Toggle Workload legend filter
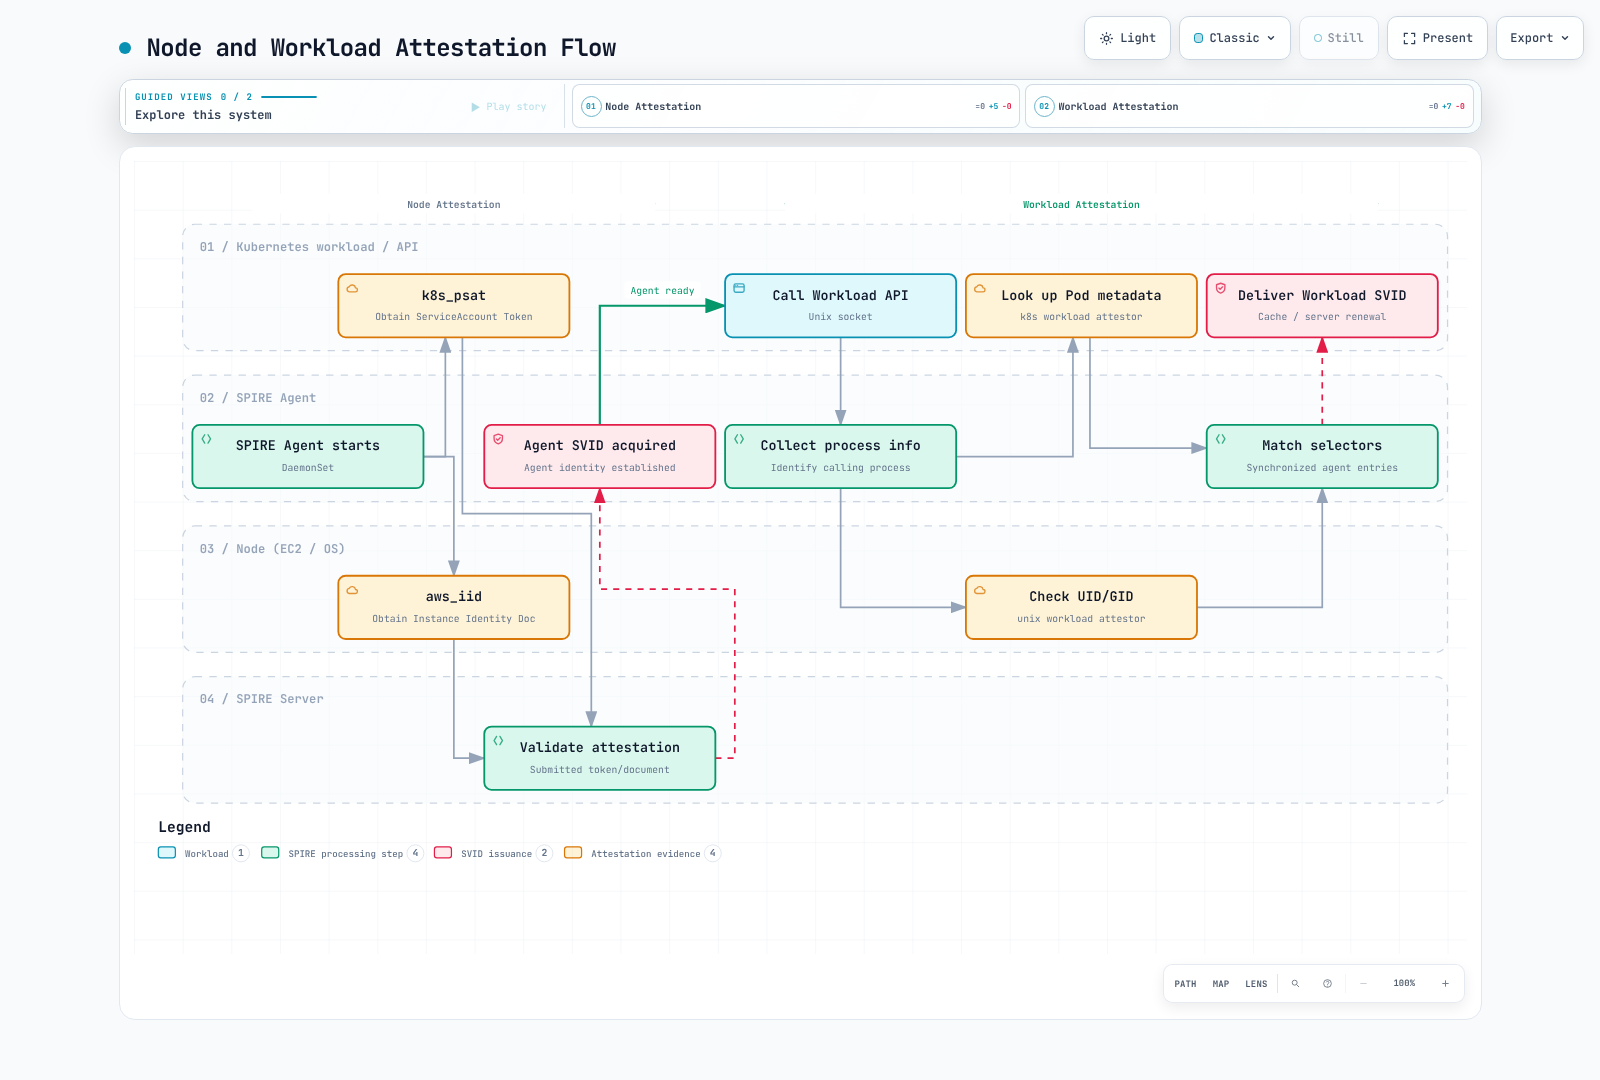 tap(203, 853)
